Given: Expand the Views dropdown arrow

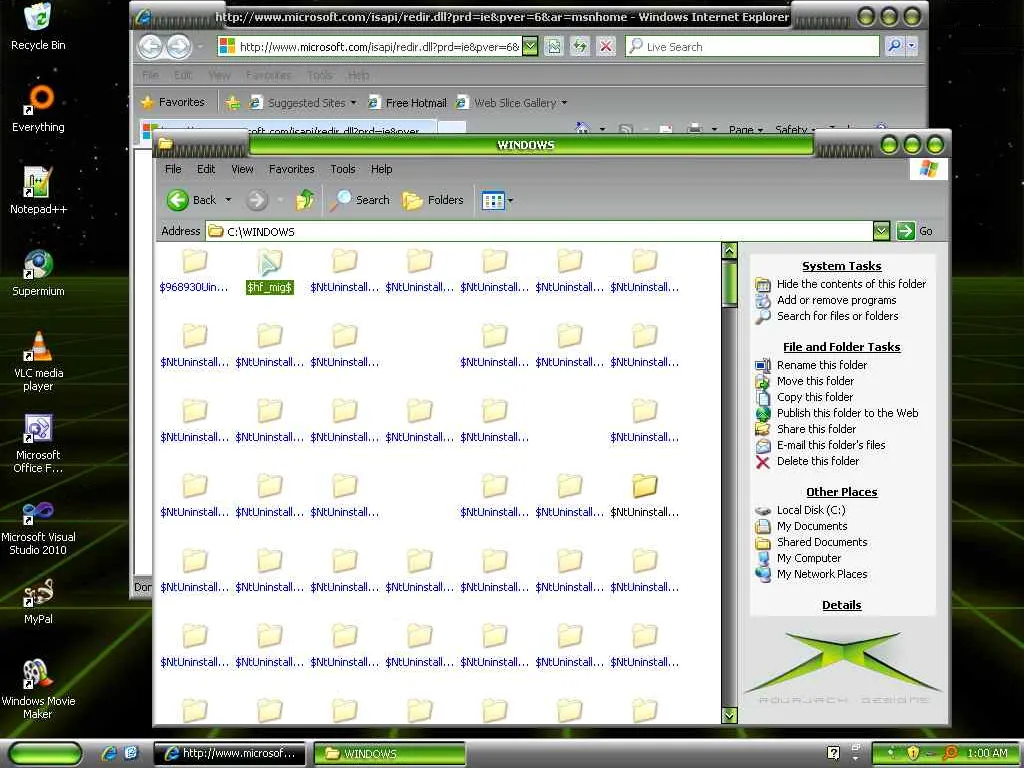Looking at the screenshot, I should pyautogui.click(x=510, y=200).
